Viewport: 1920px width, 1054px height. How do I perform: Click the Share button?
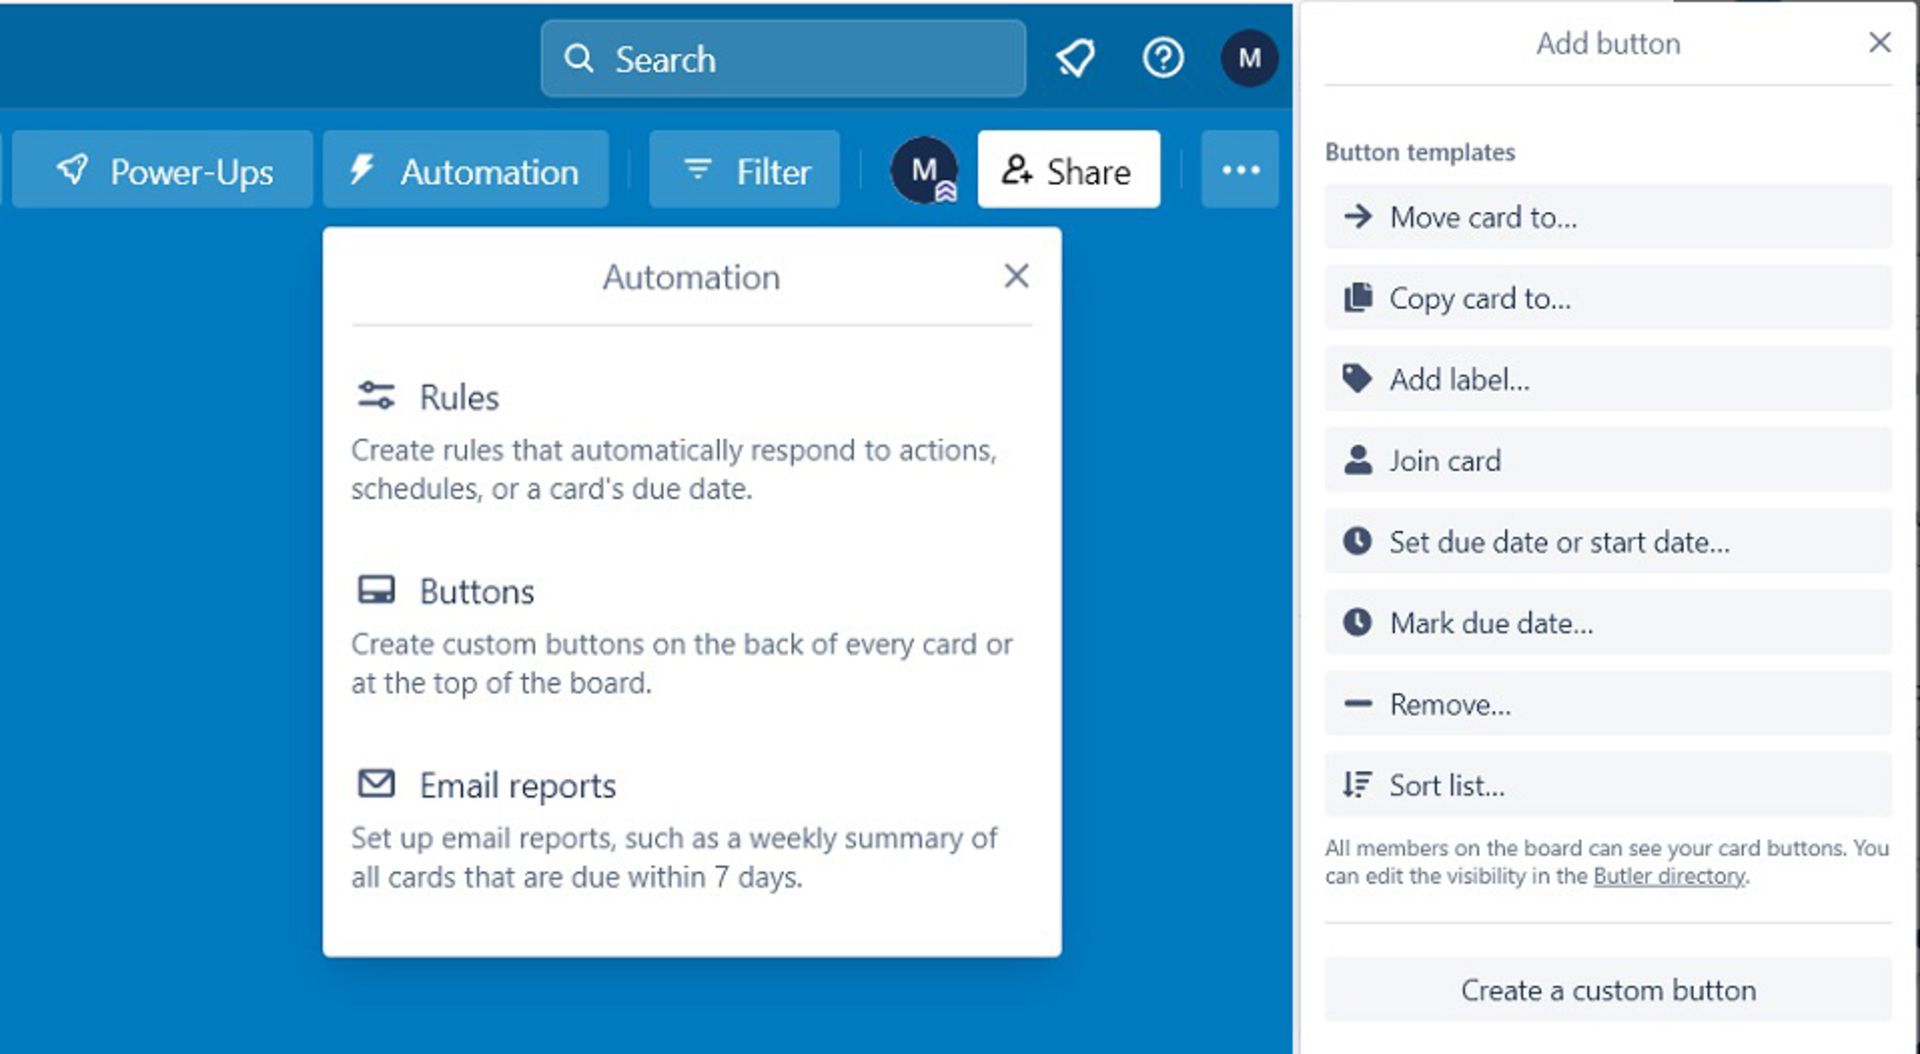(1068, 170)
